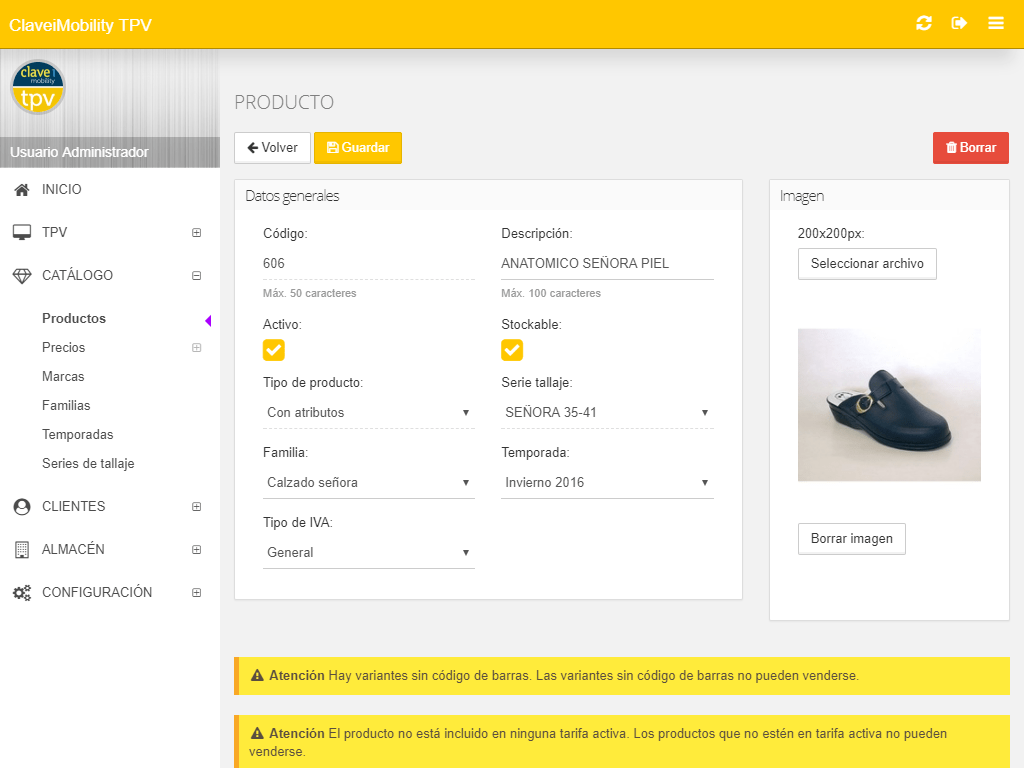Open the Temporada dropdown

[607, 483]
